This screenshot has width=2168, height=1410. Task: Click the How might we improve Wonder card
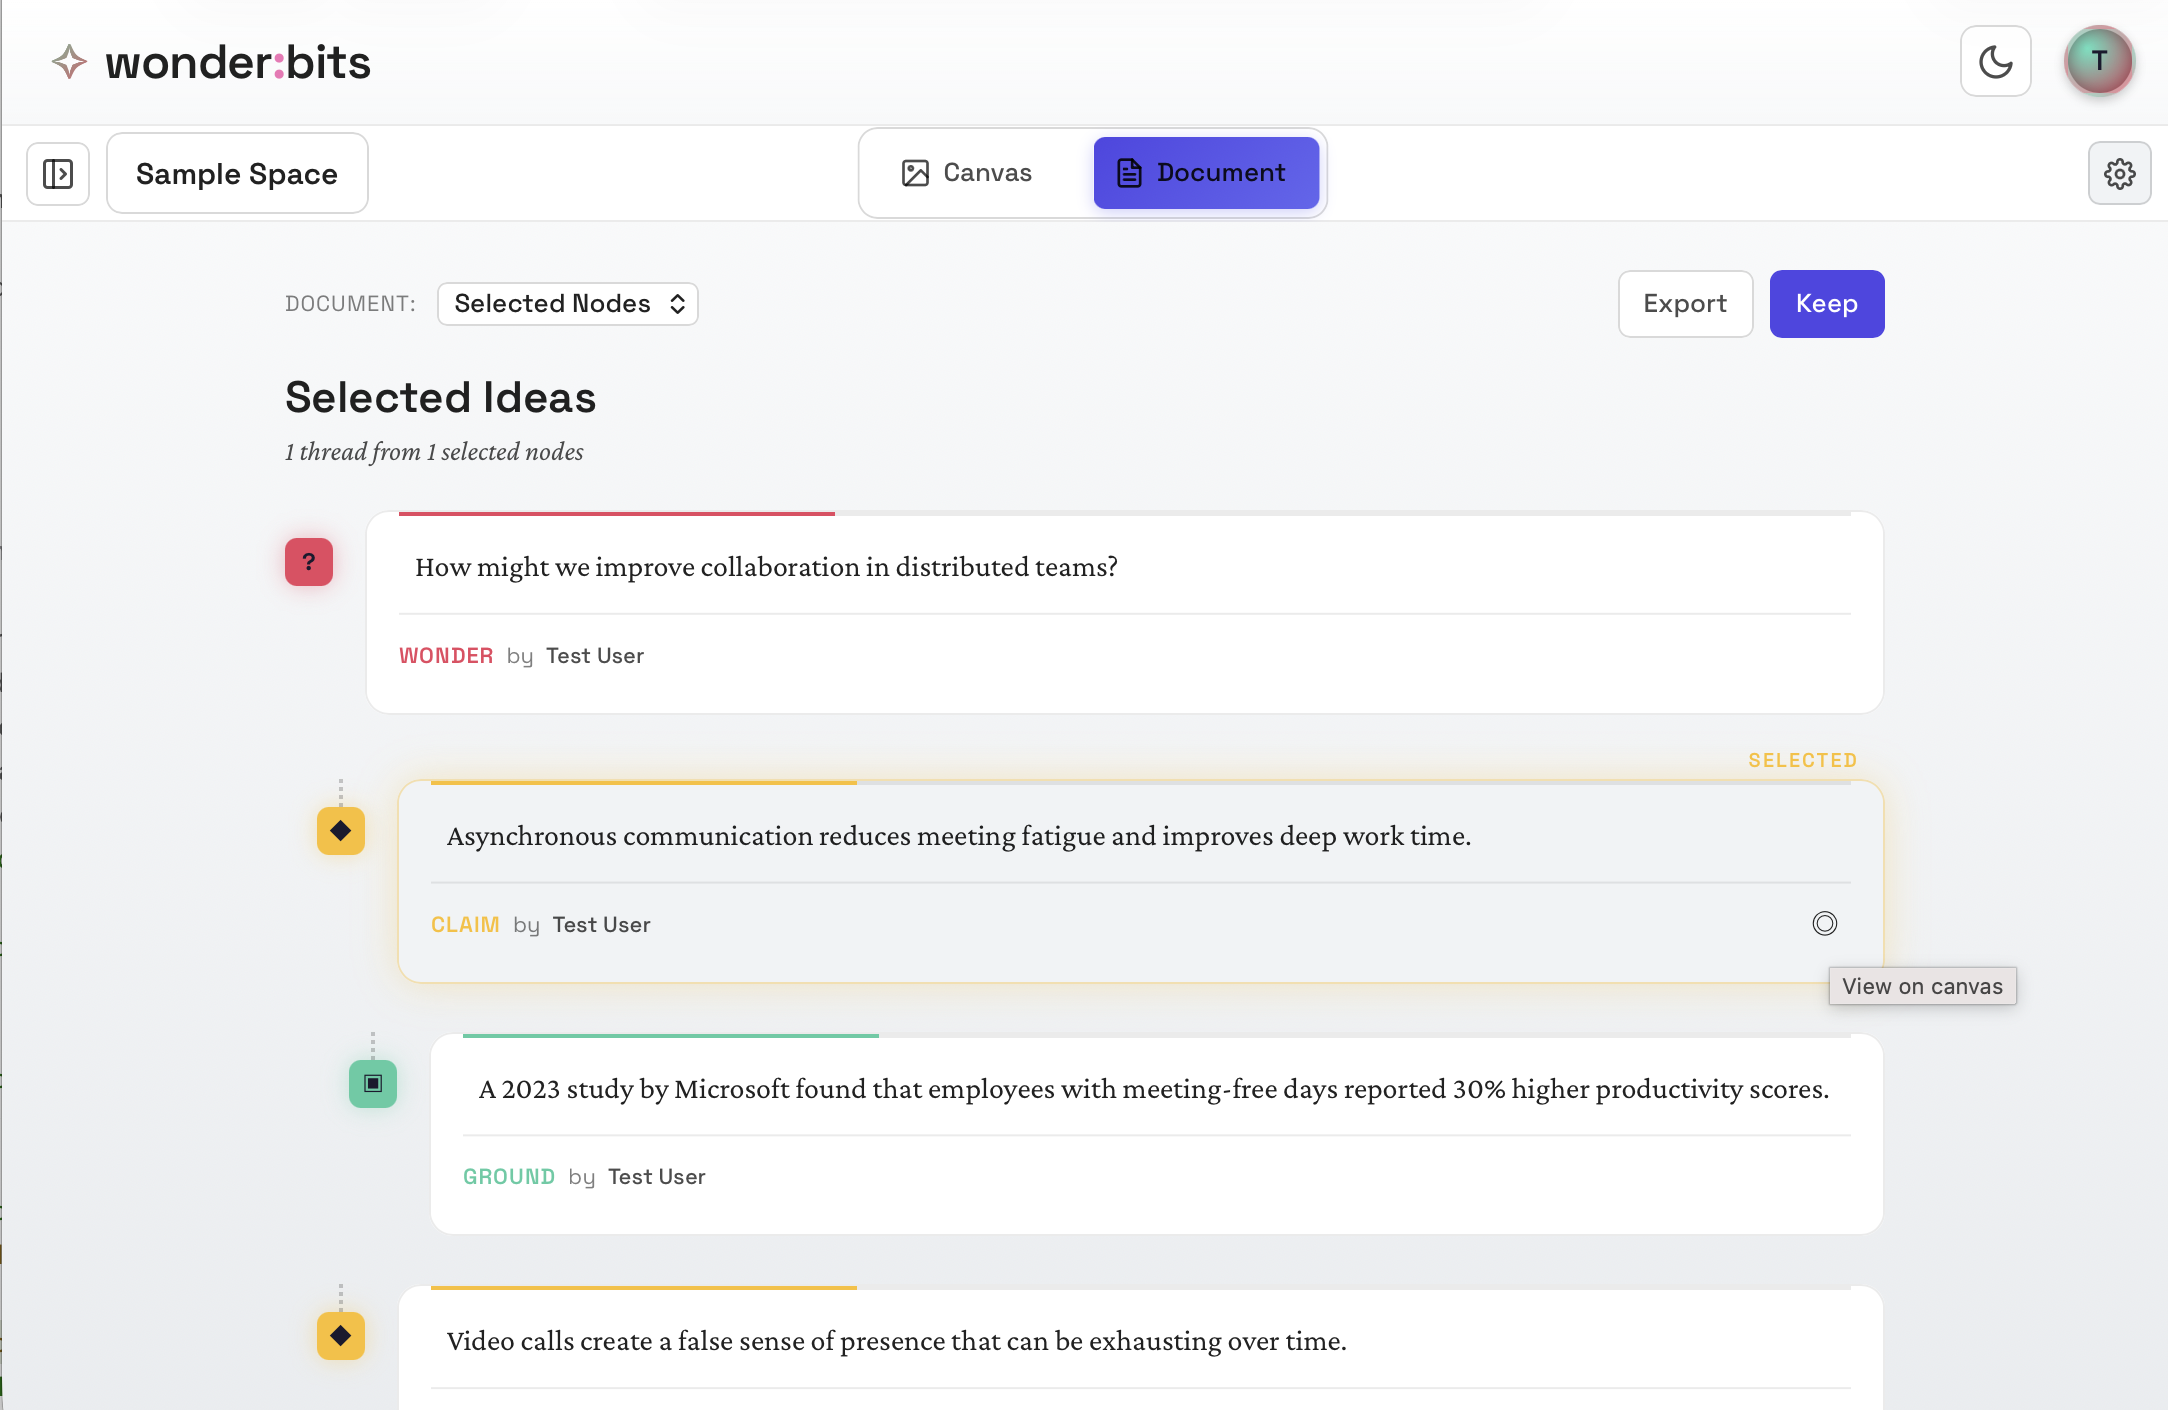[x=766, y=567]
